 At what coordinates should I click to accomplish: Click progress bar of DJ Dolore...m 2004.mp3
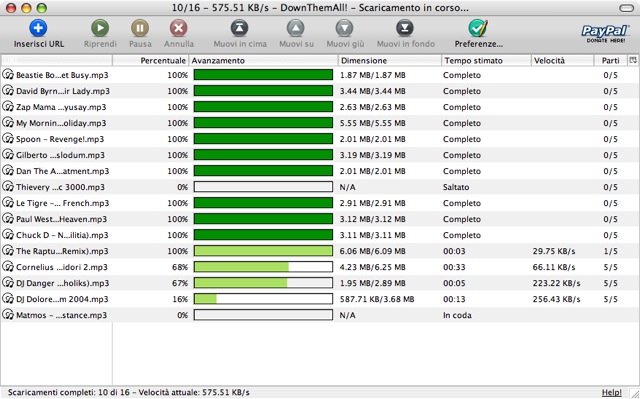pos(263,299)
